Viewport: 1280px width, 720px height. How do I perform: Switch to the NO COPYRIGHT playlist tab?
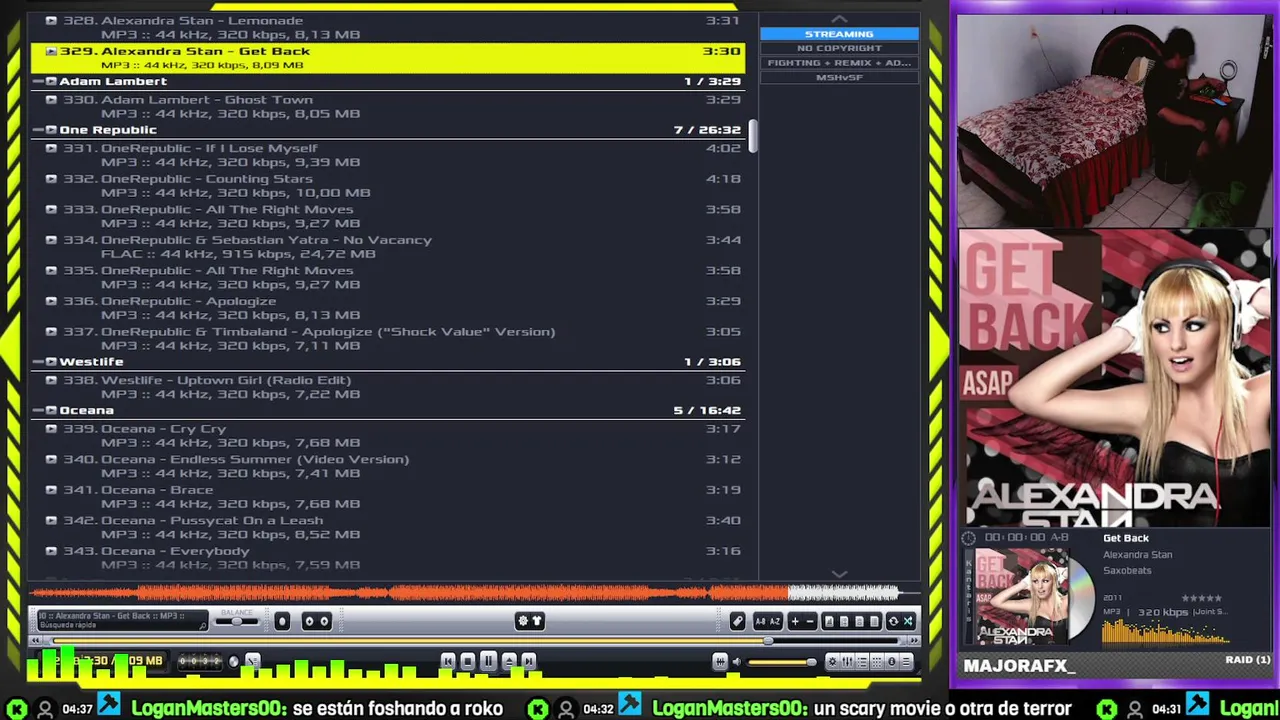(839, 48)
